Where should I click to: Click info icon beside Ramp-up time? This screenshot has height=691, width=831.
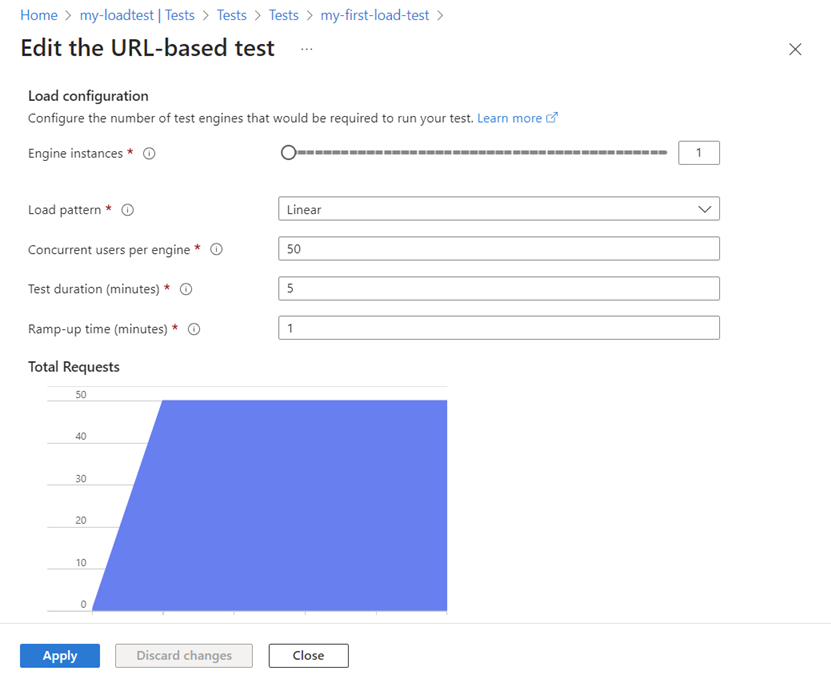194,329
